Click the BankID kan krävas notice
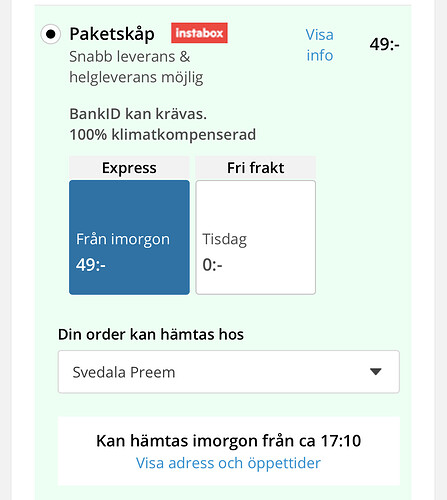 click(x=138, y=114)
